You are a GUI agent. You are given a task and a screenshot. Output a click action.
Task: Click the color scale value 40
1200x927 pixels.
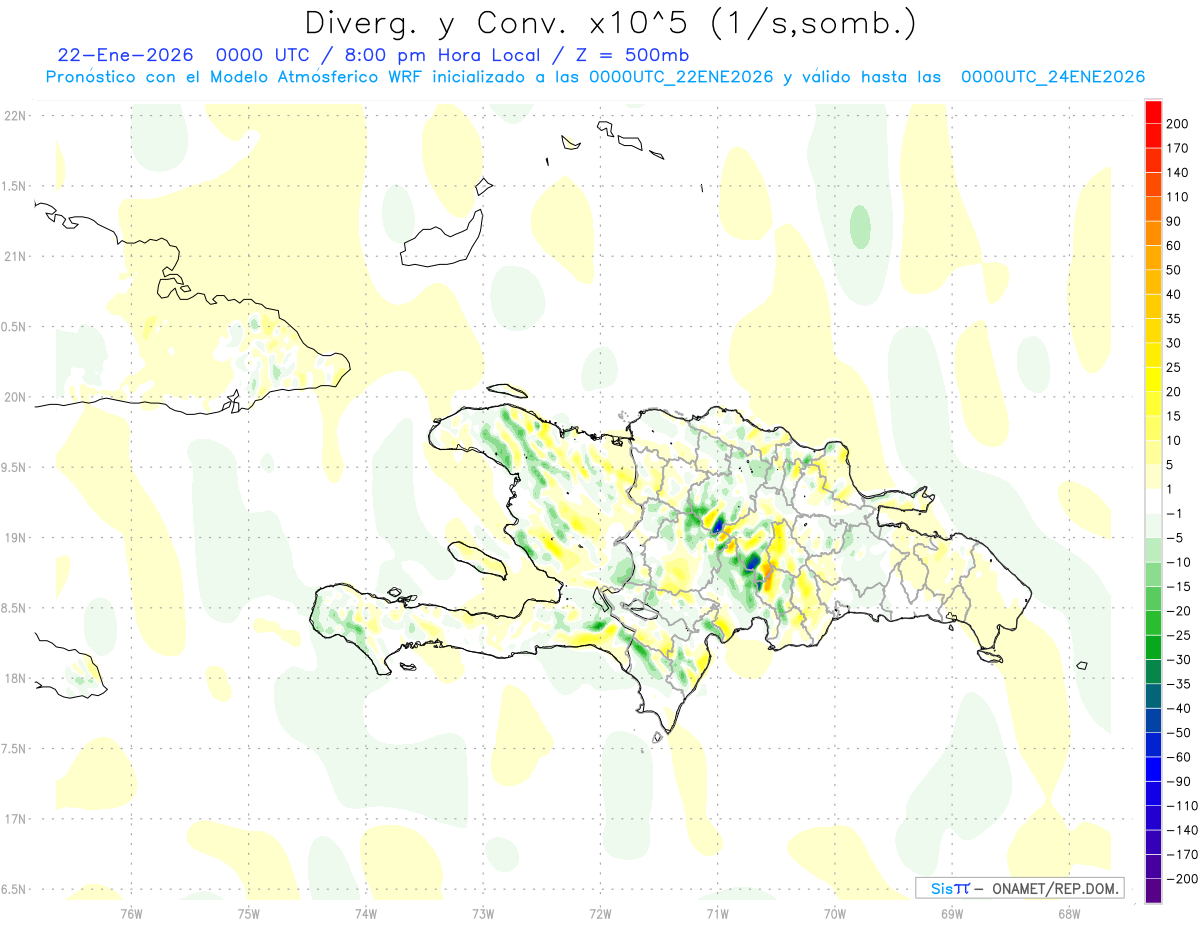(x=1174, y=294)
